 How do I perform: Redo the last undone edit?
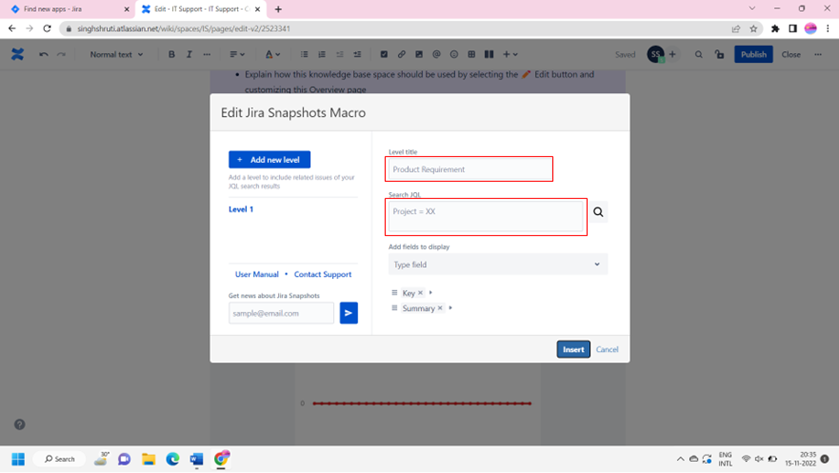click(62, 54)
